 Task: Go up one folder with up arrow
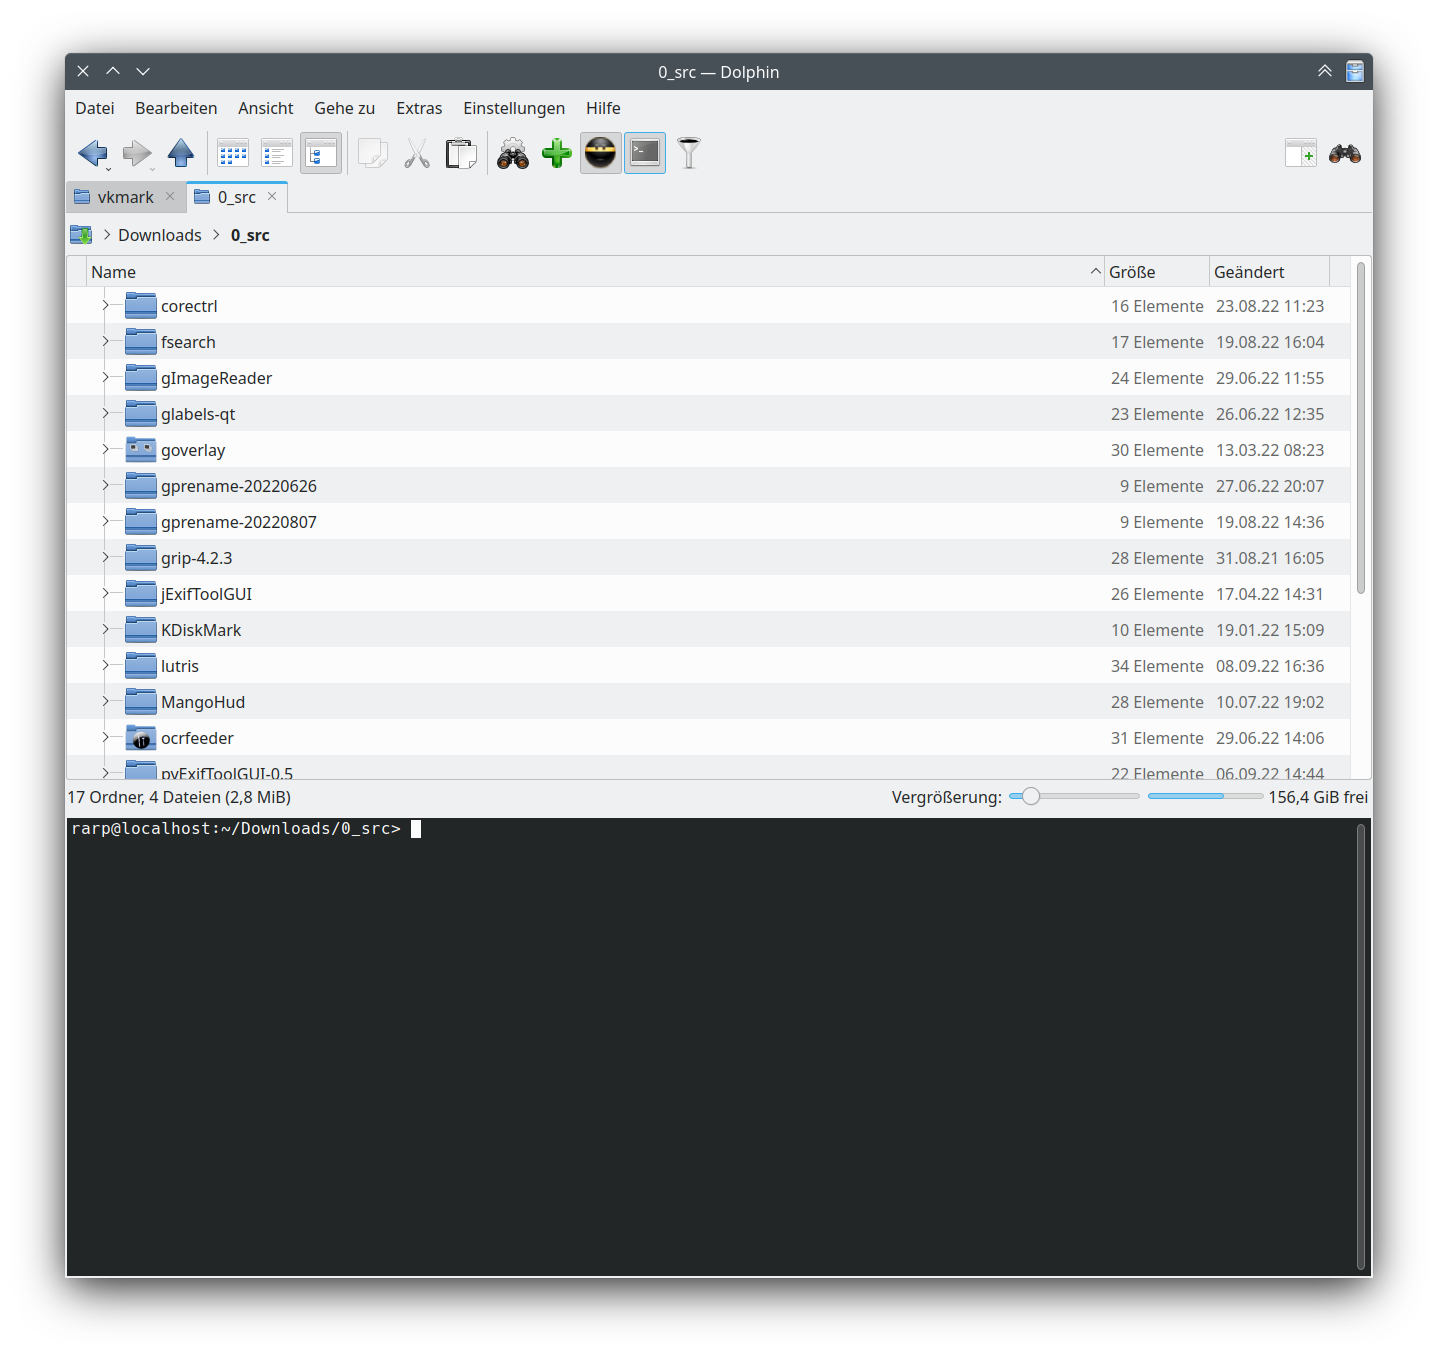[181, 153]
